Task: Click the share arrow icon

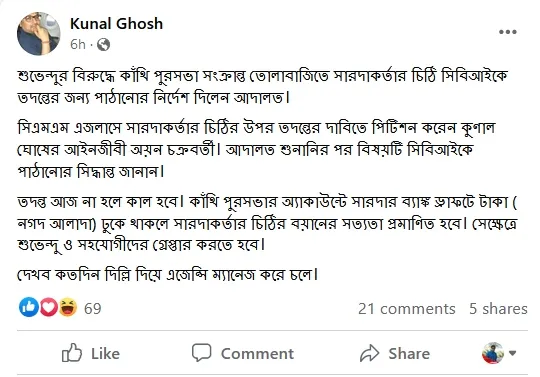Action: click(x=370, y=353)
